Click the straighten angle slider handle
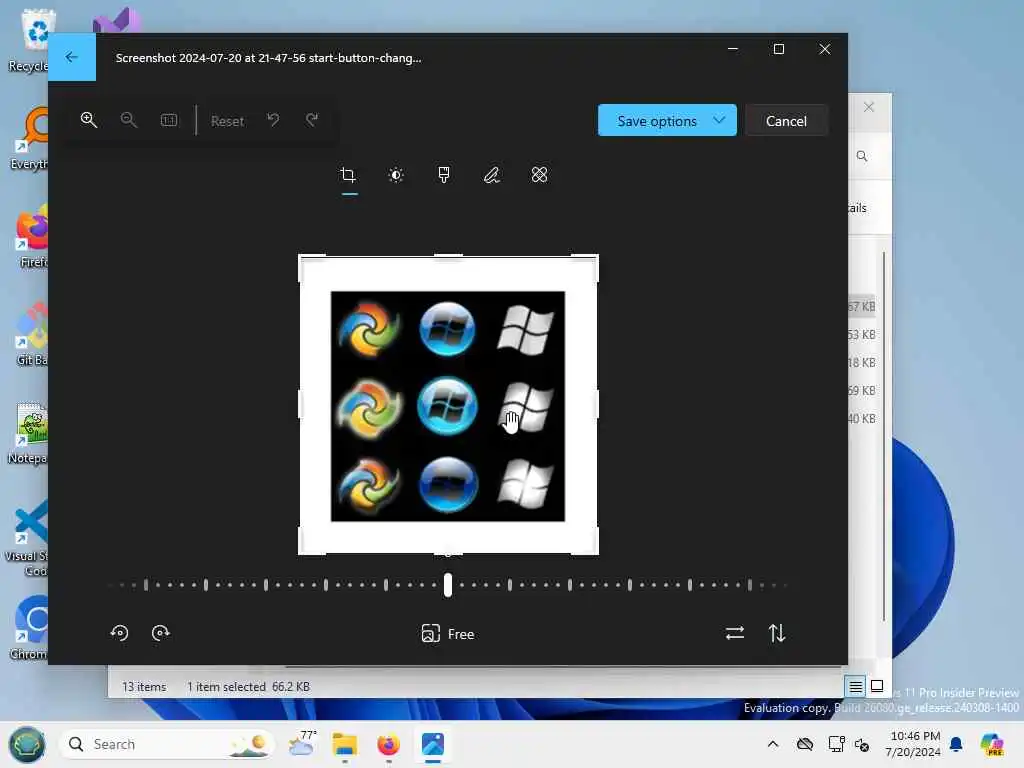The height and width of the screenshot is (768, 1024). (x=448, y=585)
